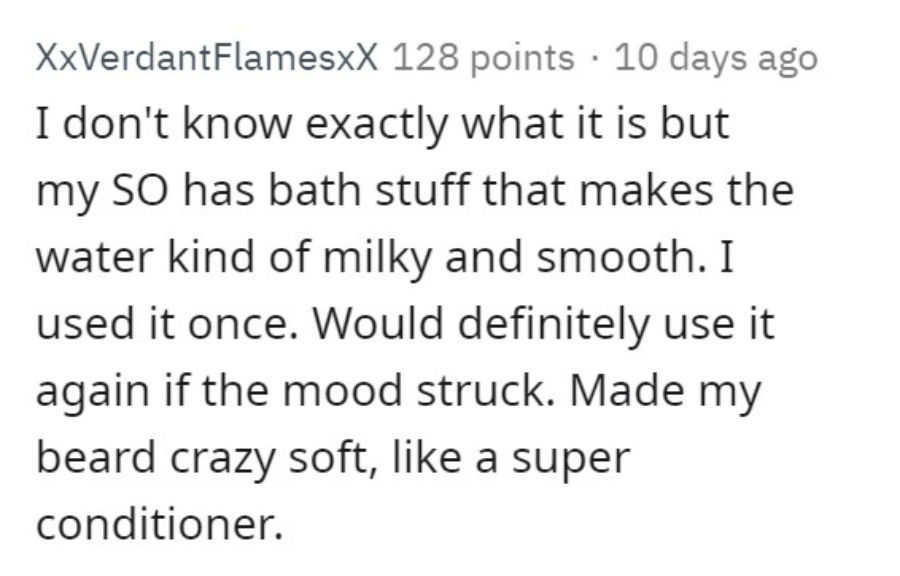This screenshot has height=576, width=900.
Task: Click the word "conditioner" on the last line
Action: (155, 524)
